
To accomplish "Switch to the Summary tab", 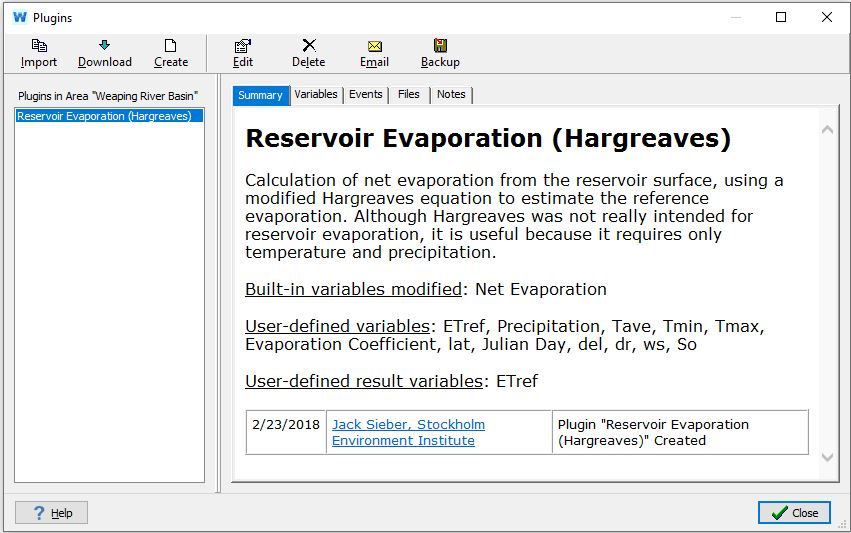I will coord(261,96).
